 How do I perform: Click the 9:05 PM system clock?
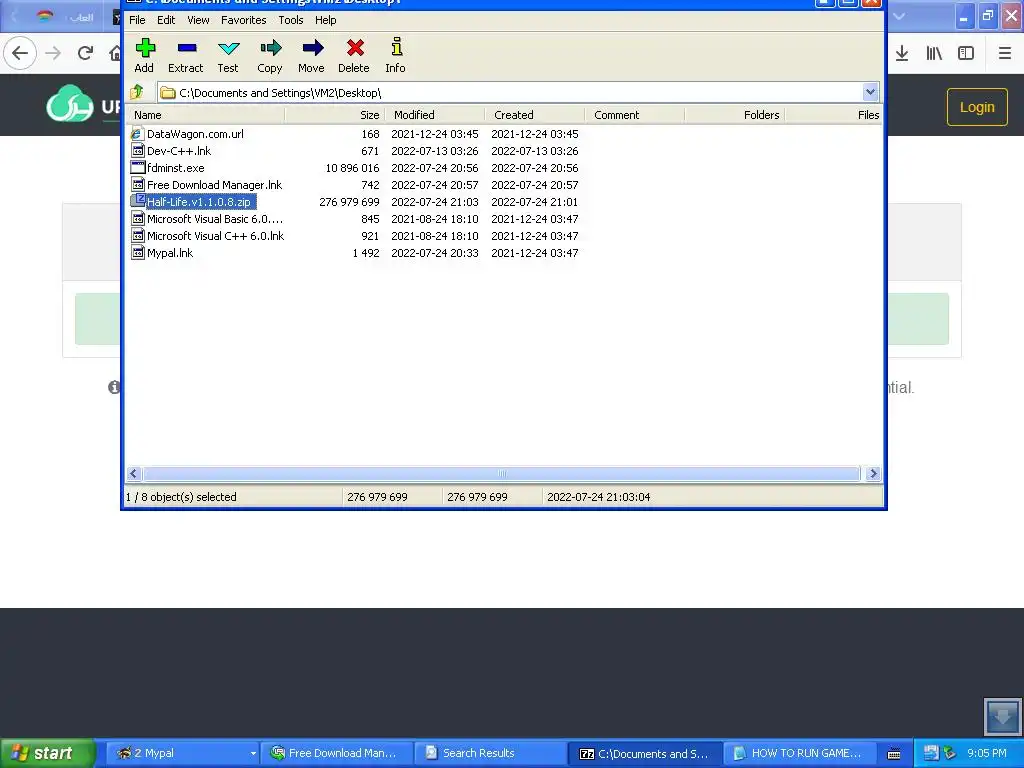click(987, 753)
